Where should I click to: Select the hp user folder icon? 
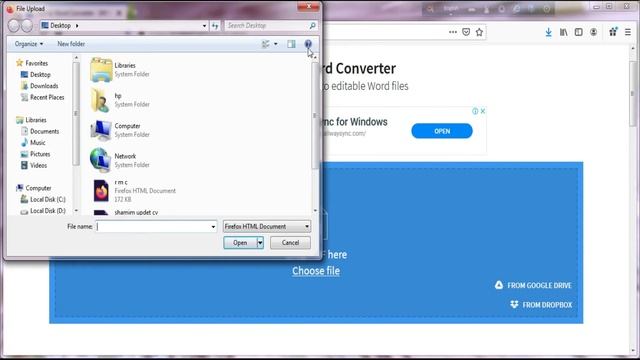coord(100,100)
